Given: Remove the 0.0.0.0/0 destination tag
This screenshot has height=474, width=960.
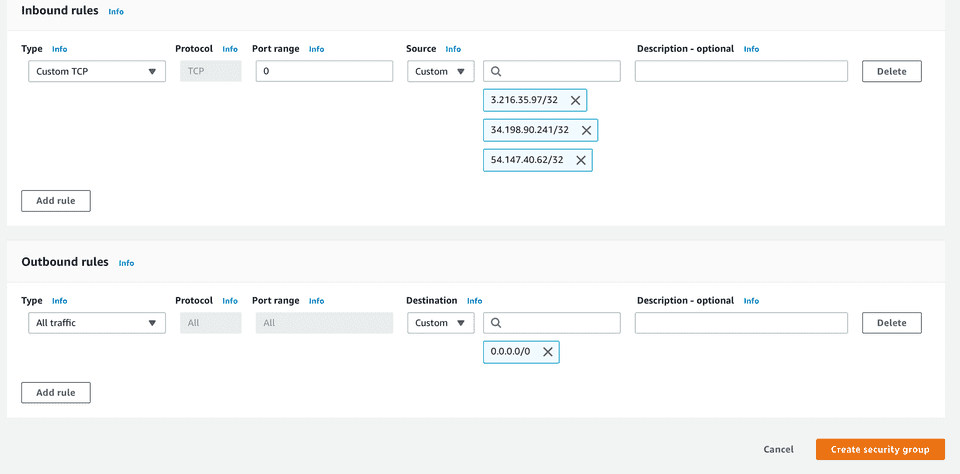Looking at the screenshot, I should coord(547,352).
